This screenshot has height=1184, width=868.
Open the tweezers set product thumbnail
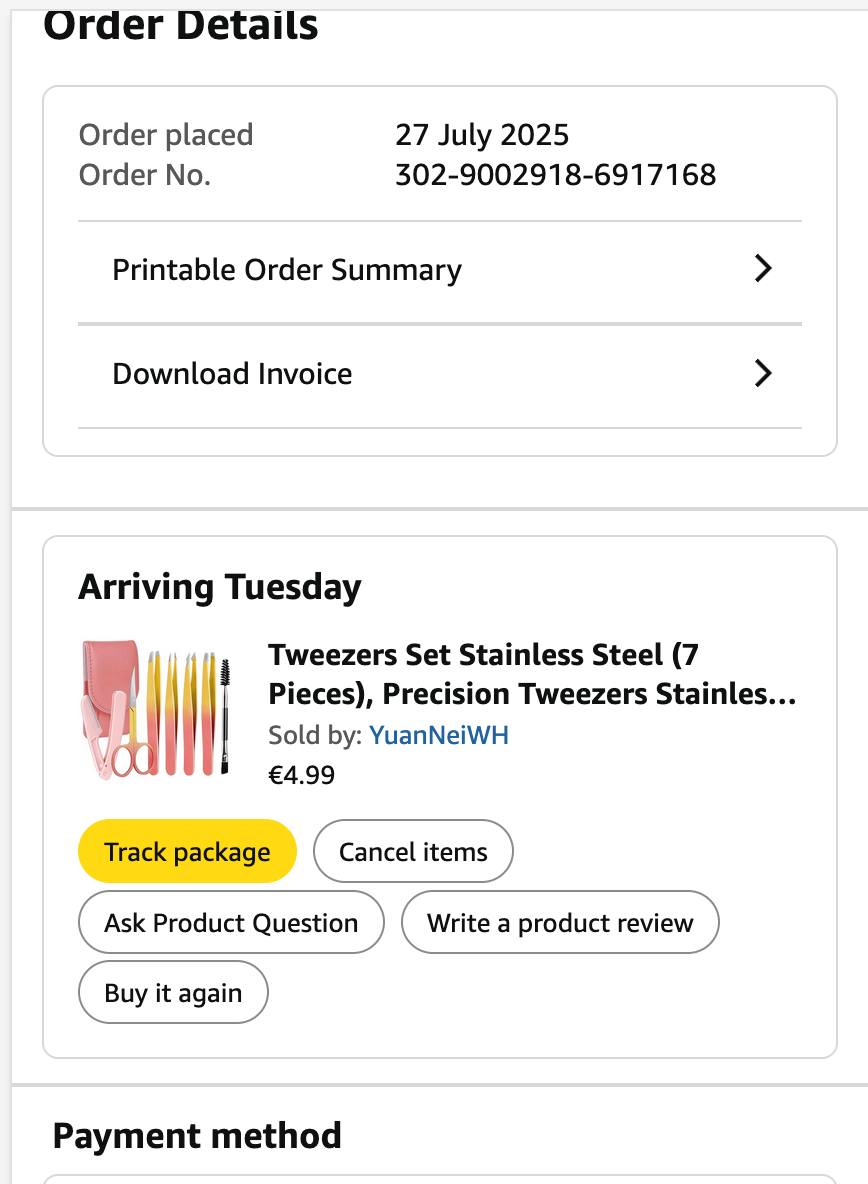[156, 709]
